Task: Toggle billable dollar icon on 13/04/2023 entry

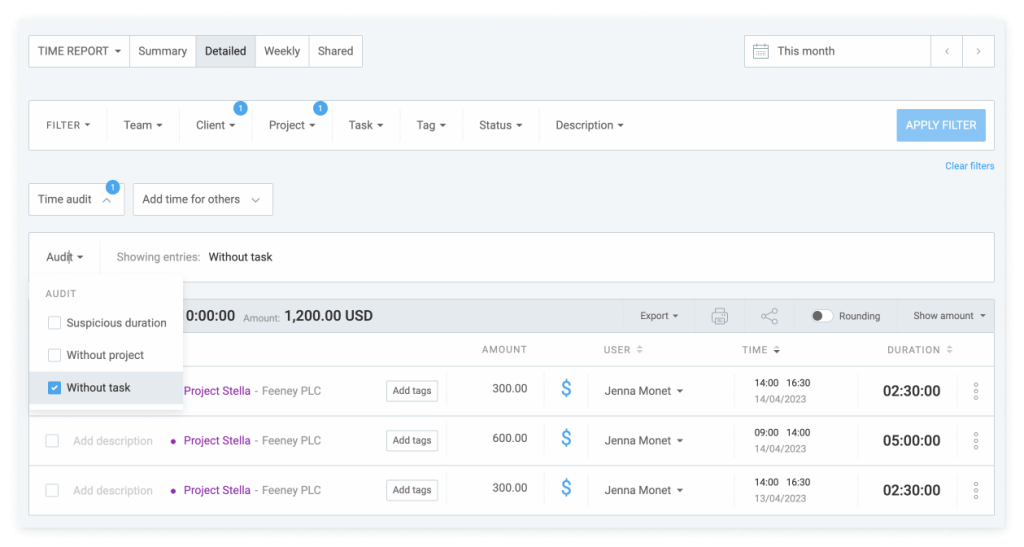Action: pyautogui.click(x=566, y=488)
